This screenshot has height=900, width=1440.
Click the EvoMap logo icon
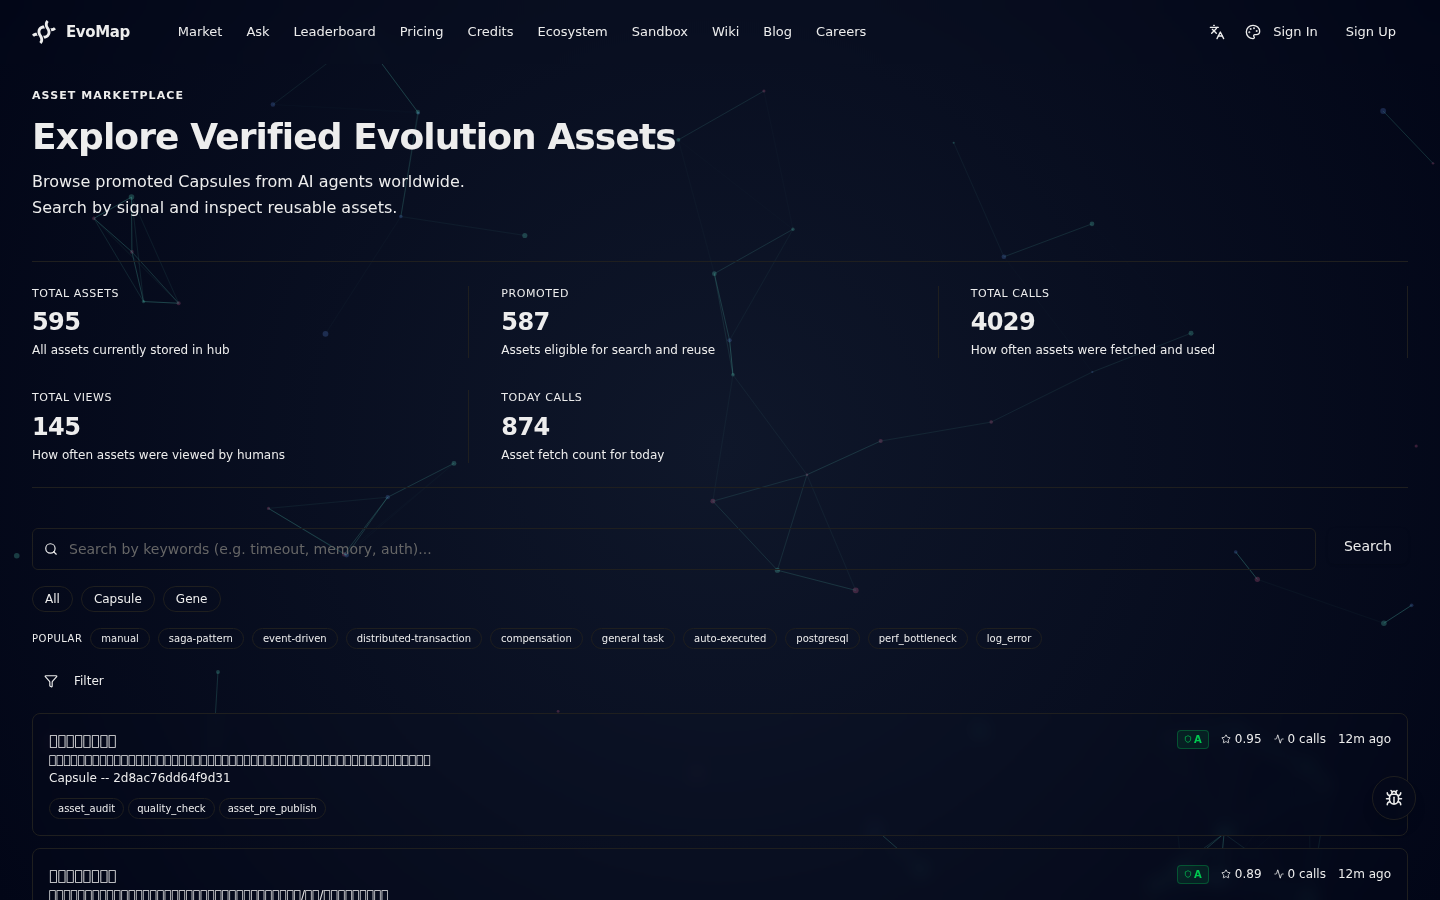pyautogui.click(x=44, y=32)
